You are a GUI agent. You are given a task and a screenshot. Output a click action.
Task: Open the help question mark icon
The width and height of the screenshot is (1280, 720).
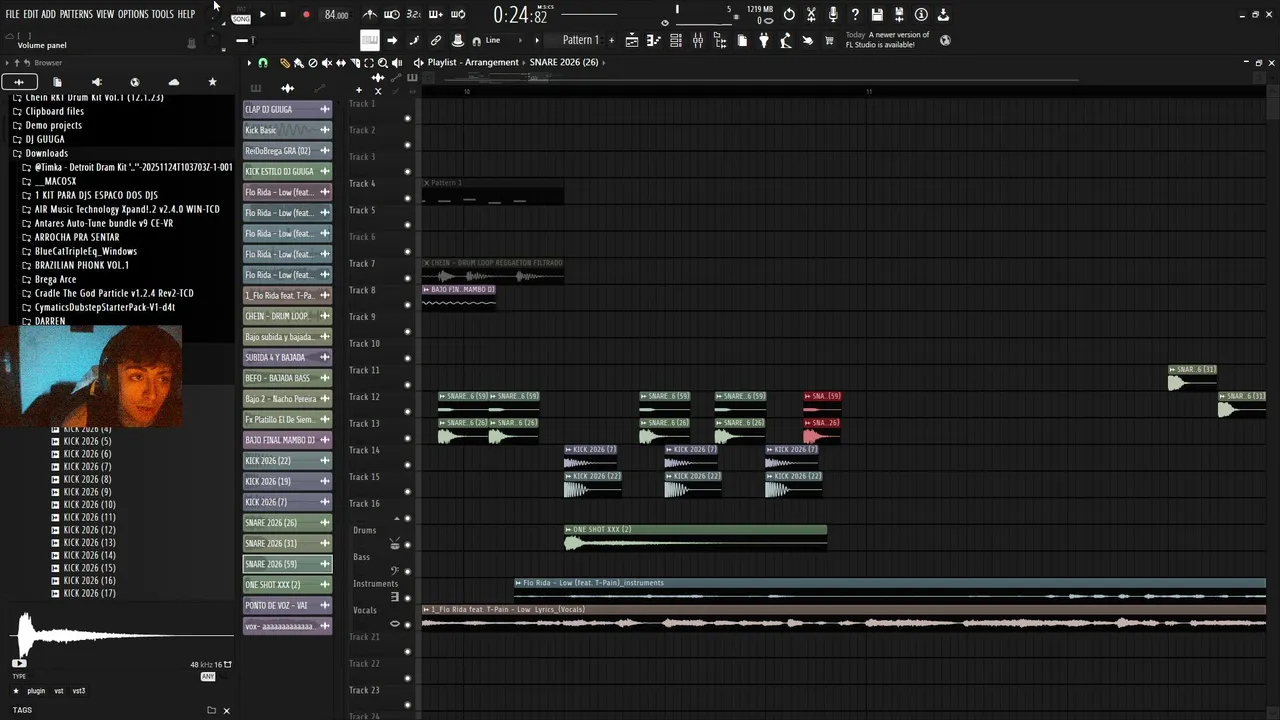coord(855,14)
